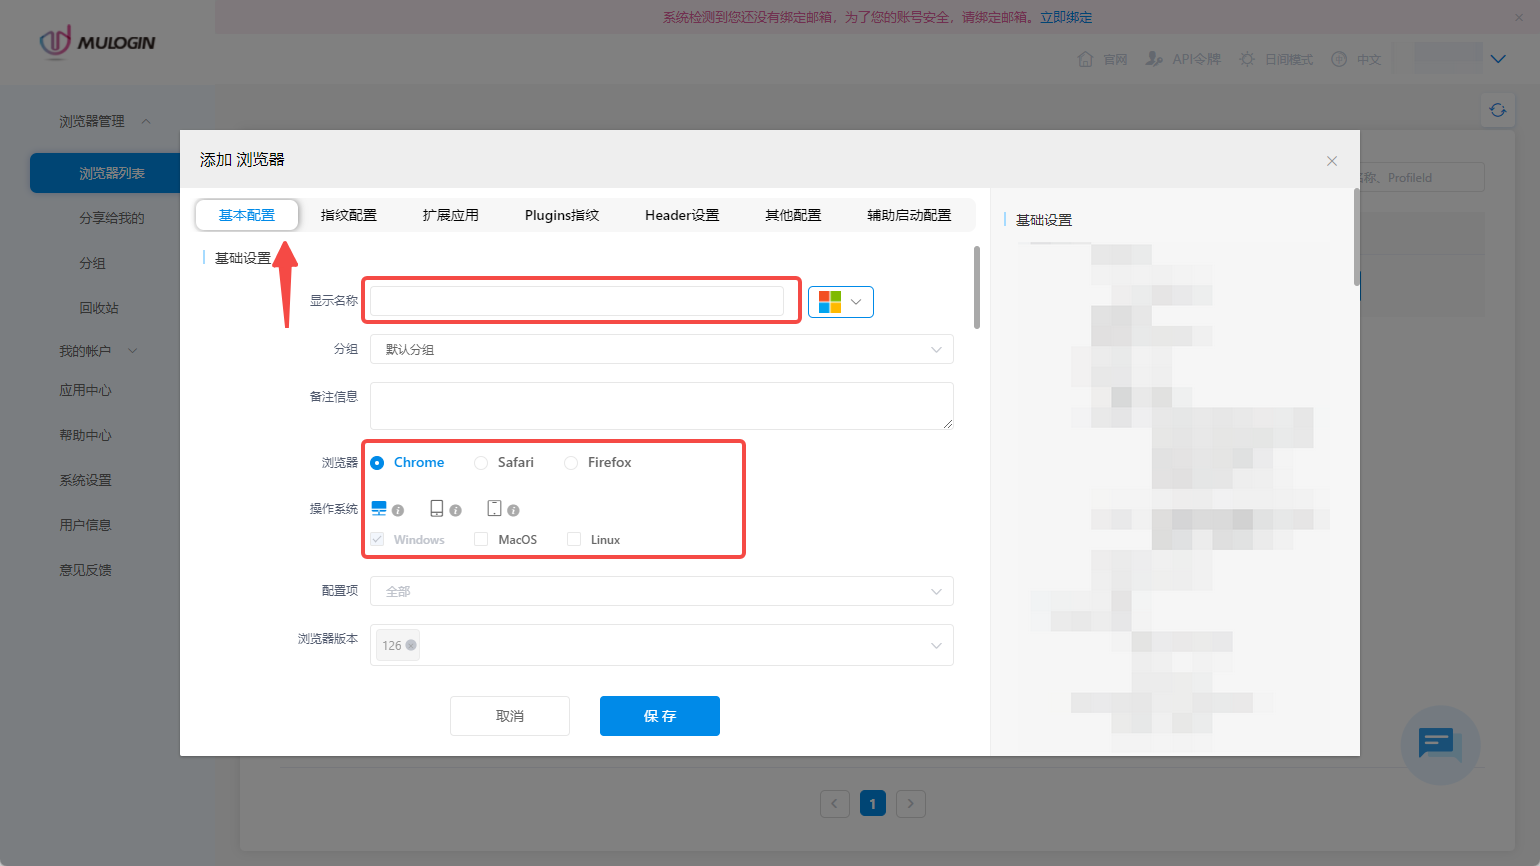This screenshot has height=866, width=1540.
Task: Open 帮助中心 in the sidebar
Action: (x=86, y=435)
